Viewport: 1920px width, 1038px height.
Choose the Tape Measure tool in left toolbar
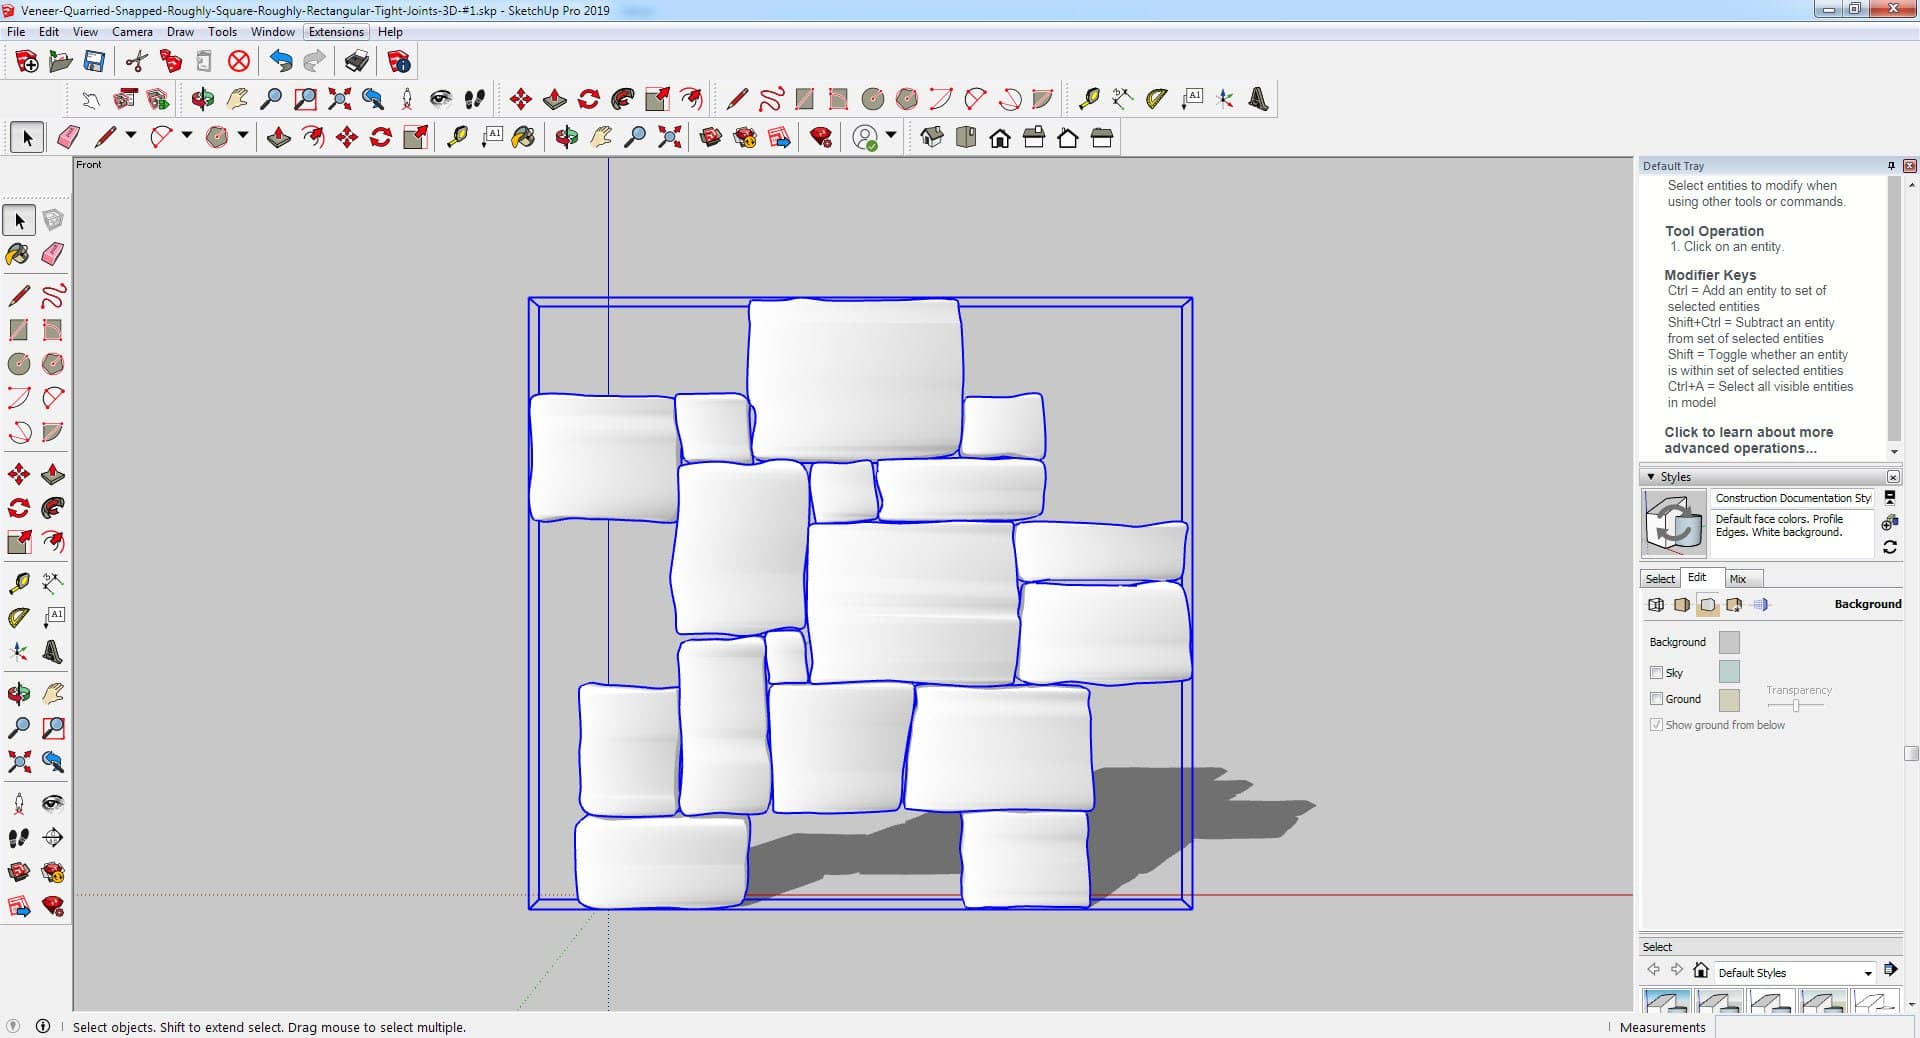pyautogui.click(x=18, y=583)
